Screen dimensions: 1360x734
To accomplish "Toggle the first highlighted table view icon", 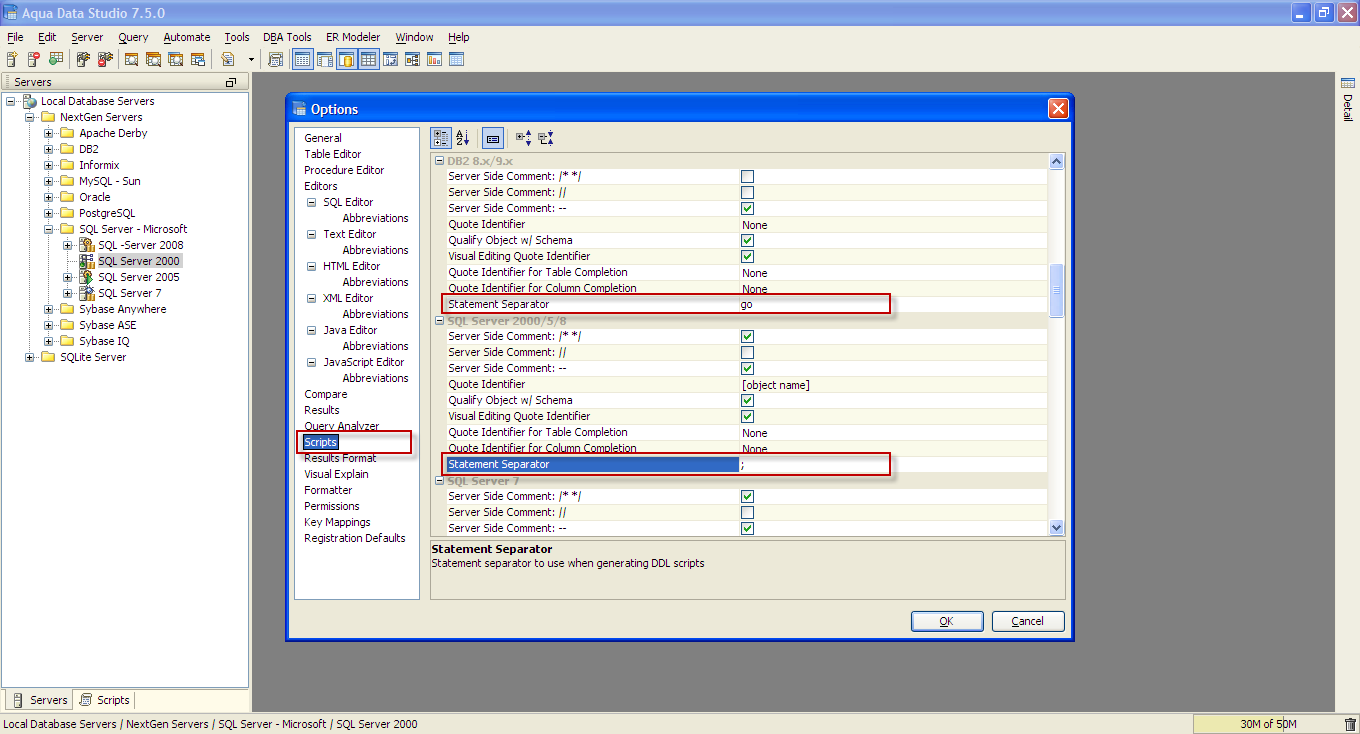I will point(302,60).
